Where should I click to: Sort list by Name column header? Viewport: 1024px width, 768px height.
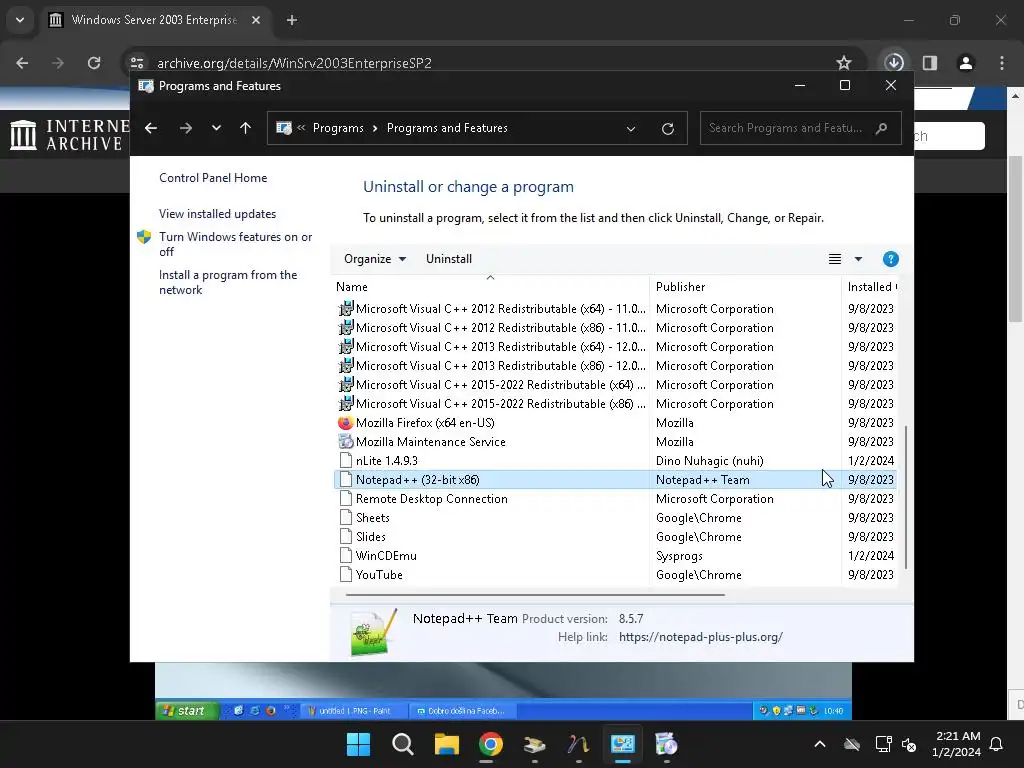point(490,286)
